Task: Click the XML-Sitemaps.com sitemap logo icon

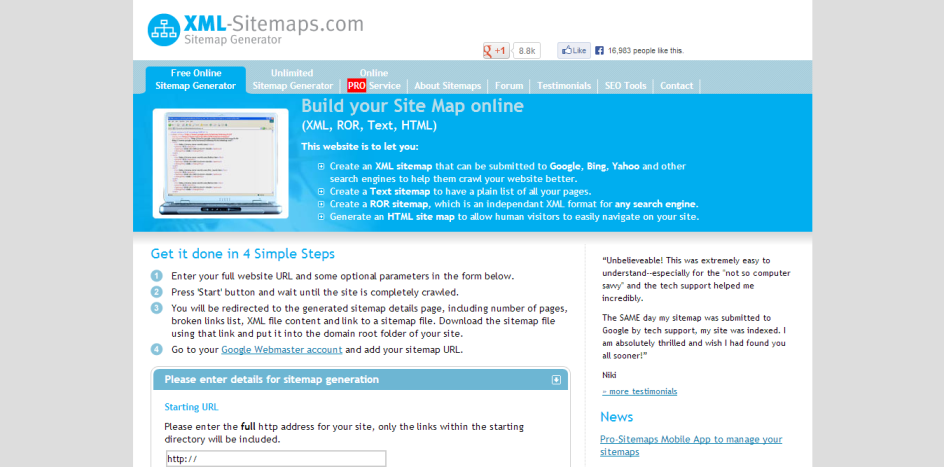Action: [x=164, y=30]
